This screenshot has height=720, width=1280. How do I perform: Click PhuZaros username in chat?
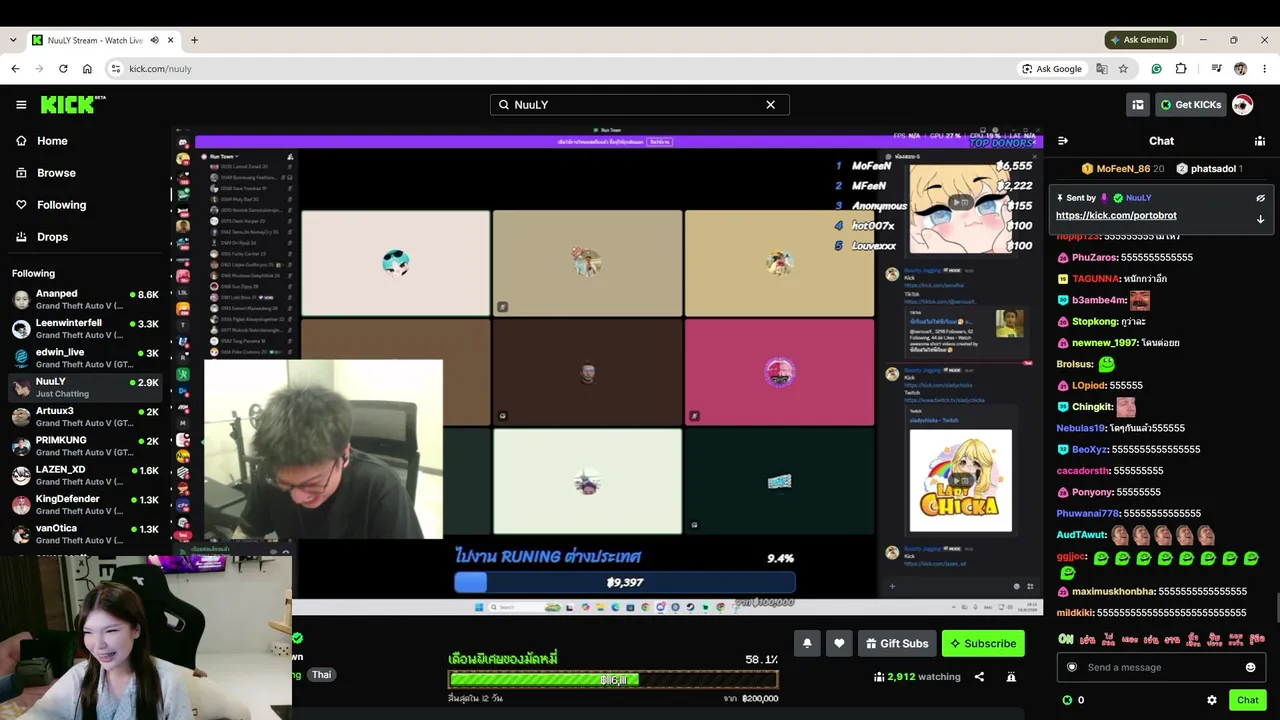[x=1094, y=258]
